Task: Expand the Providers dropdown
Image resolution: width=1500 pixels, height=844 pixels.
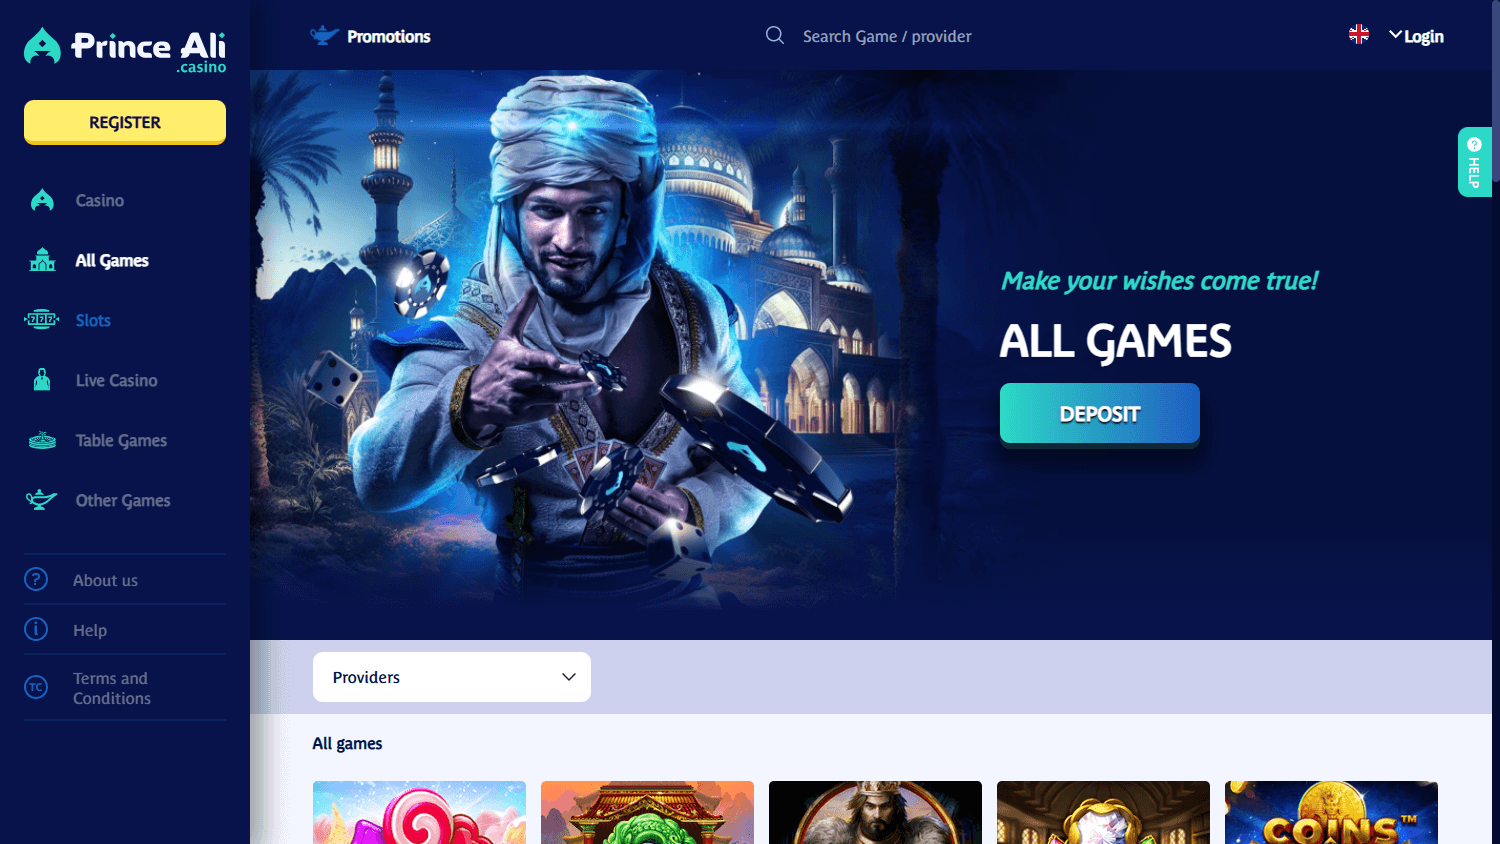Action: coord(452,677)
